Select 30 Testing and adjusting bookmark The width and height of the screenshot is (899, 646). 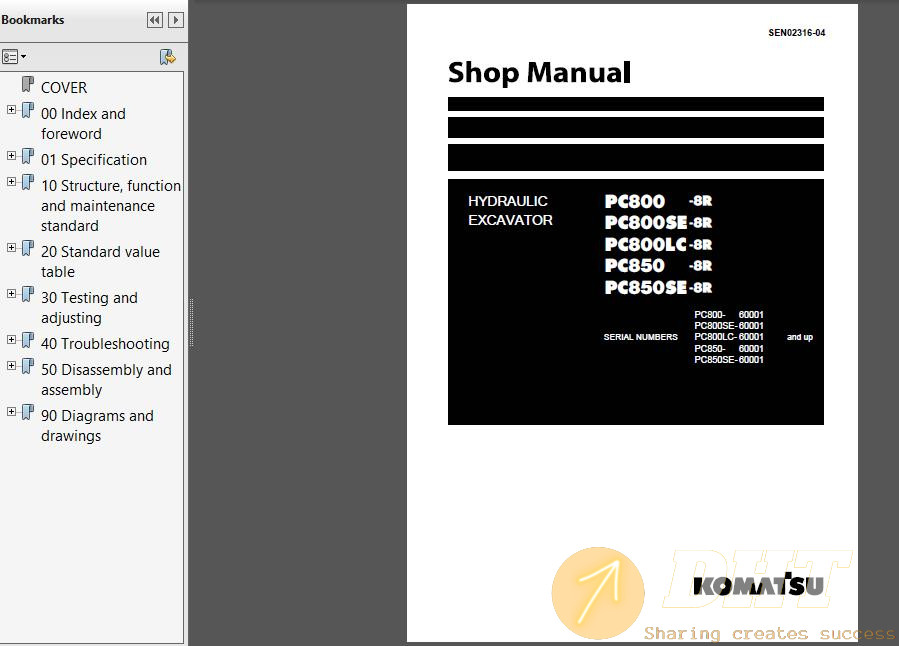tap(89, 308)
